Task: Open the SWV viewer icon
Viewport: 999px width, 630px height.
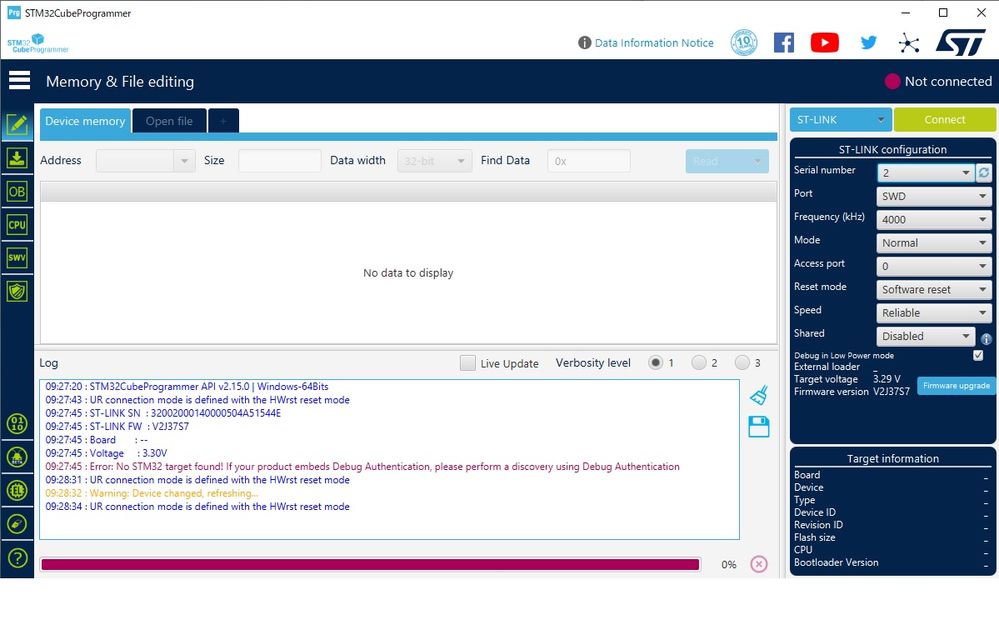Action: click(17, 257)
